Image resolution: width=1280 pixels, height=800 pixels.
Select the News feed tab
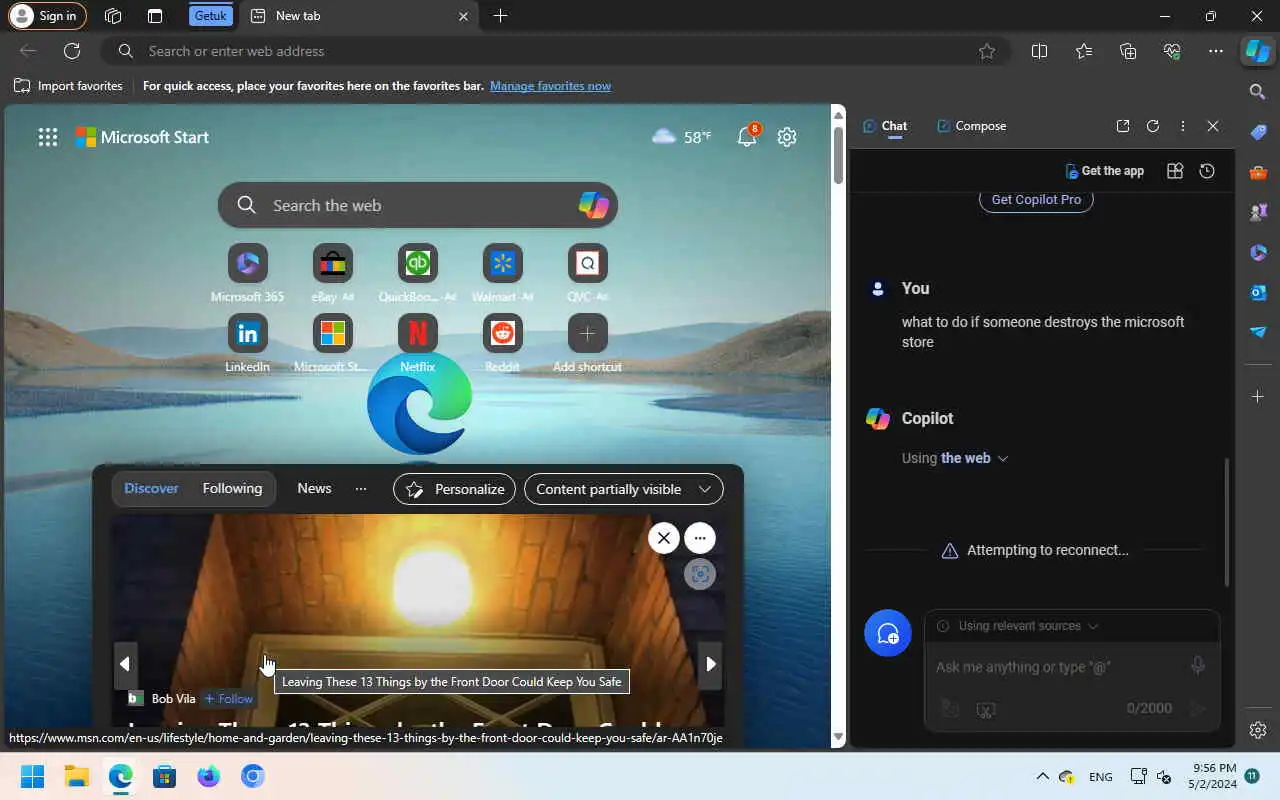314,489
